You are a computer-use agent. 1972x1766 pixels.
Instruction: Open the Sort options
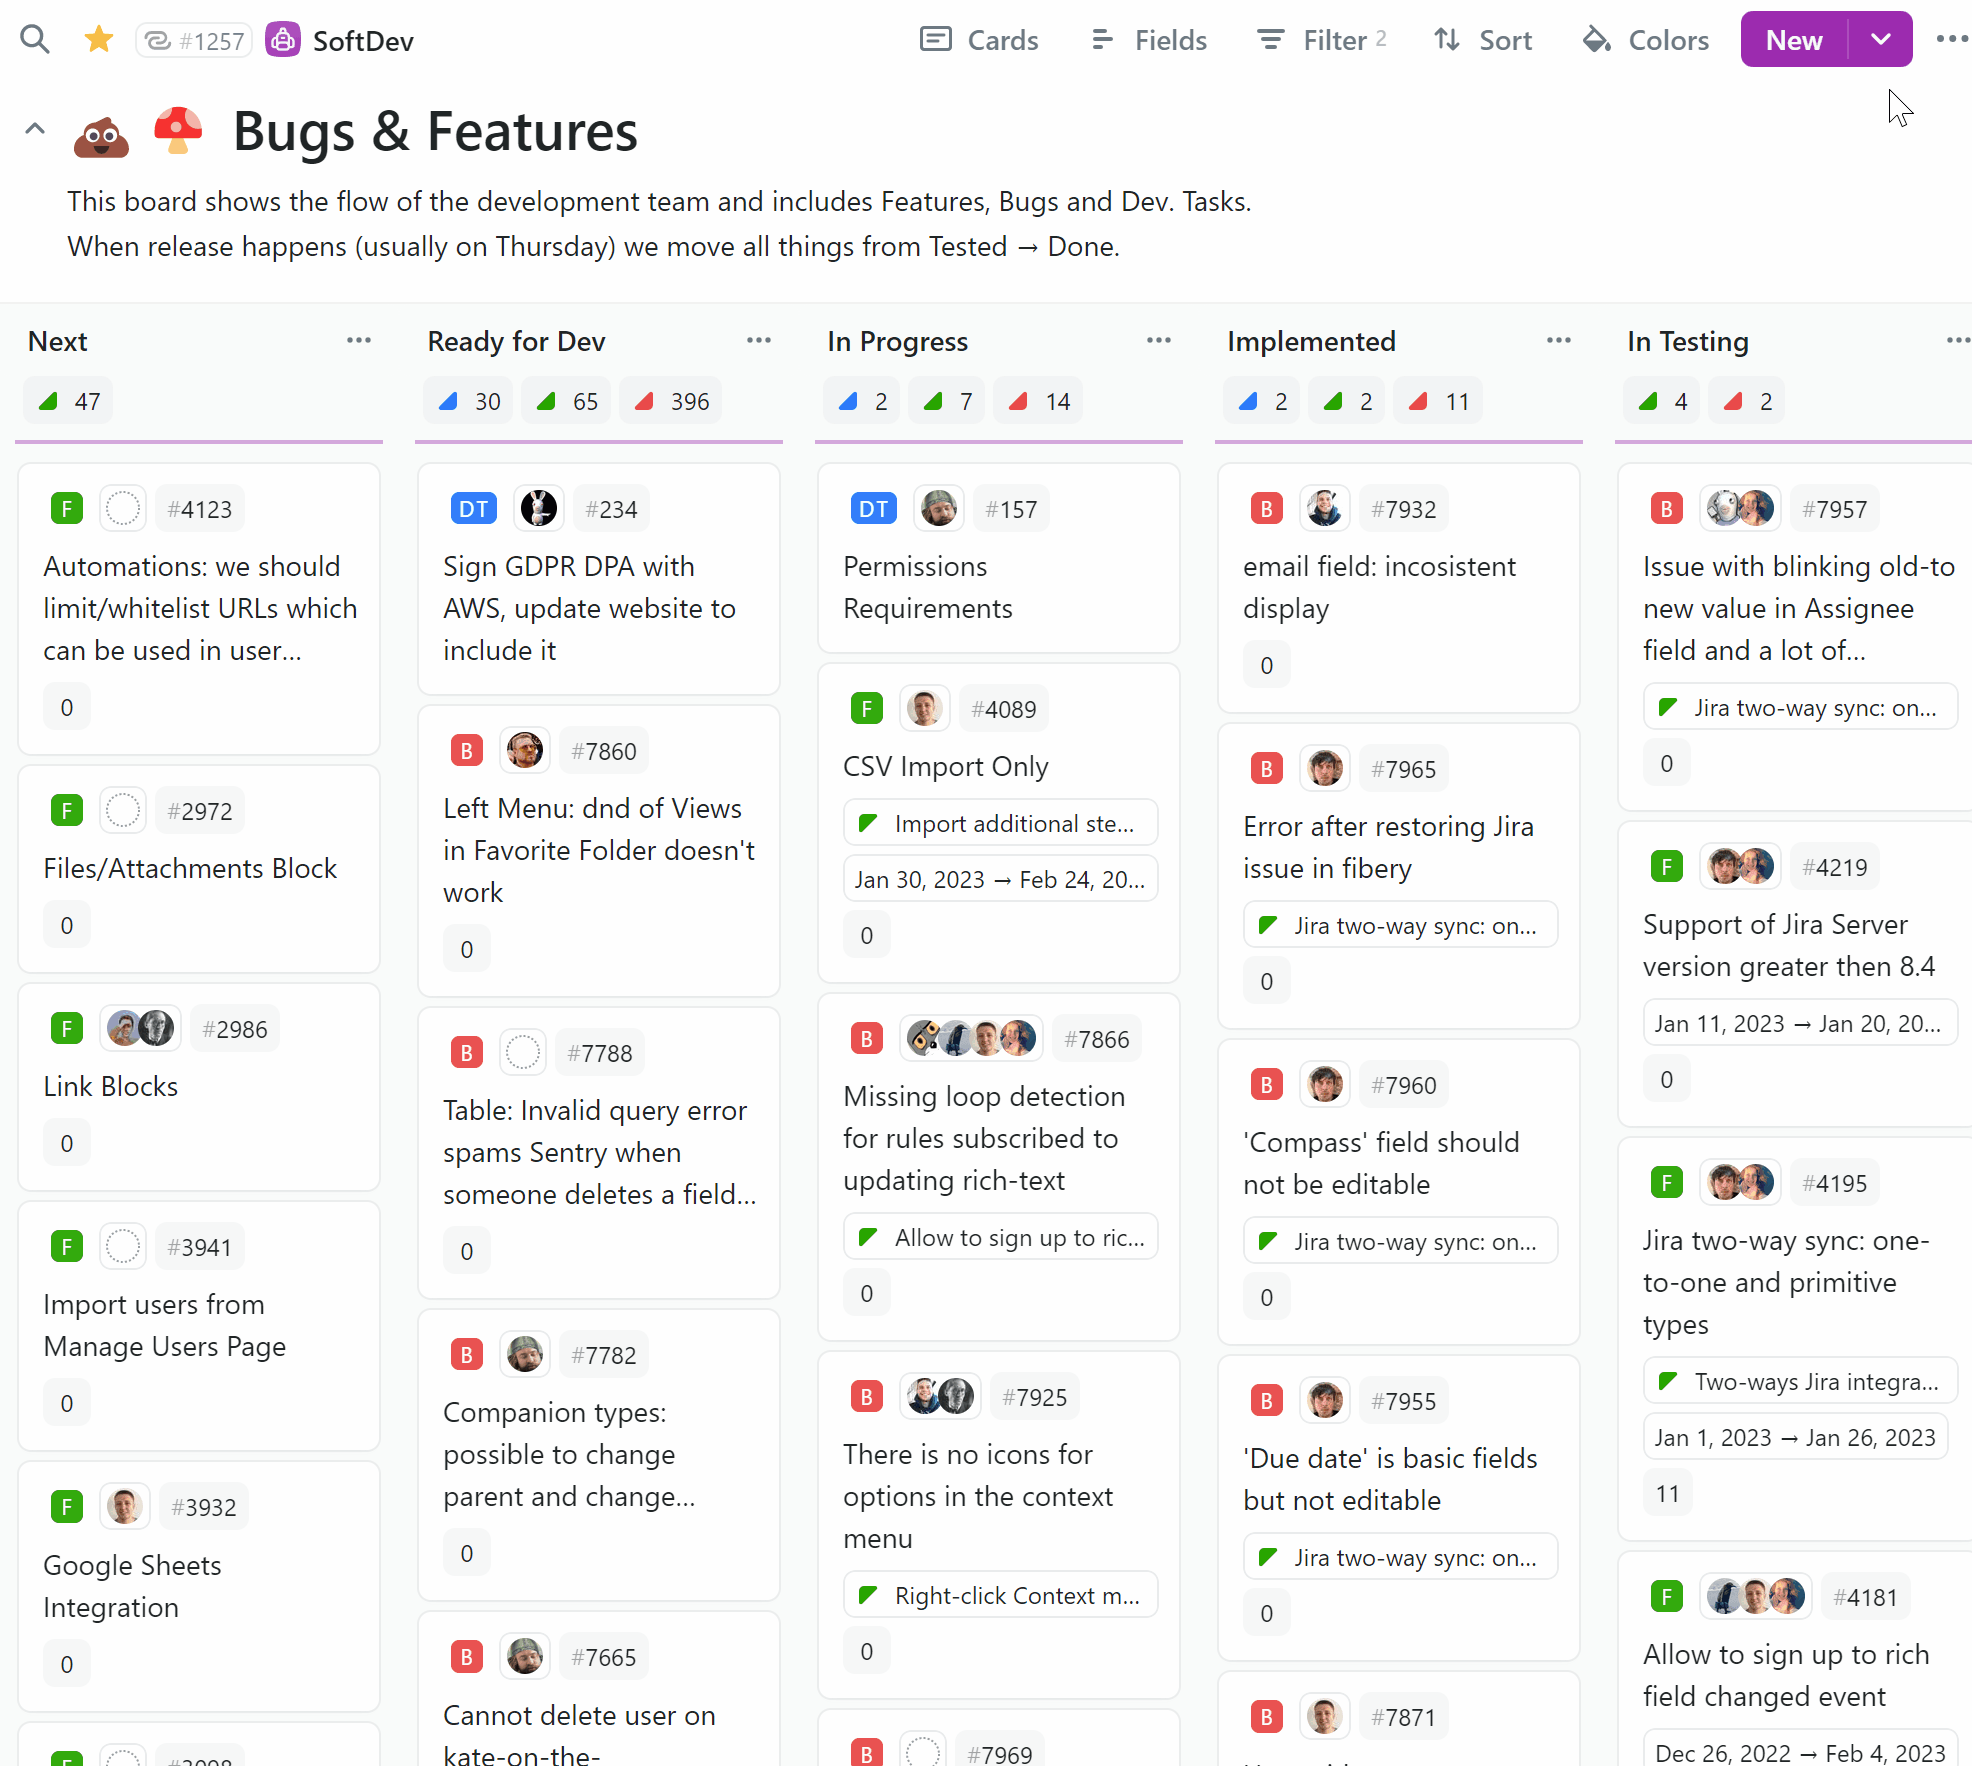click(1483, 40)
